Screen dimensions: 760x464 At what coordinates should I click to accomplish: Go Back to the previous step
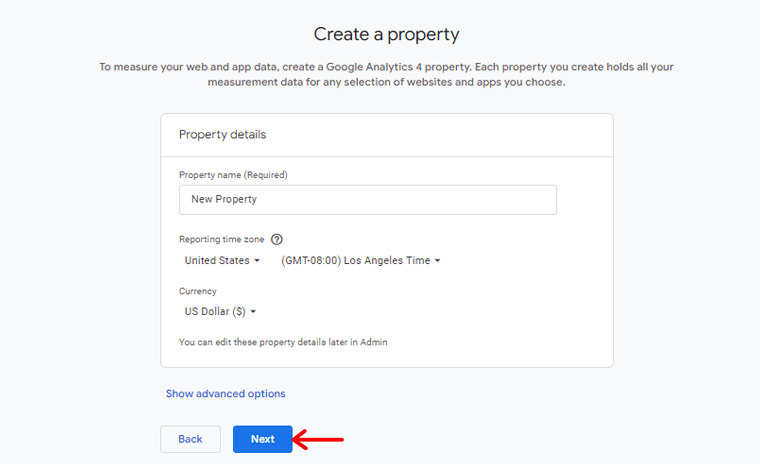190,439
